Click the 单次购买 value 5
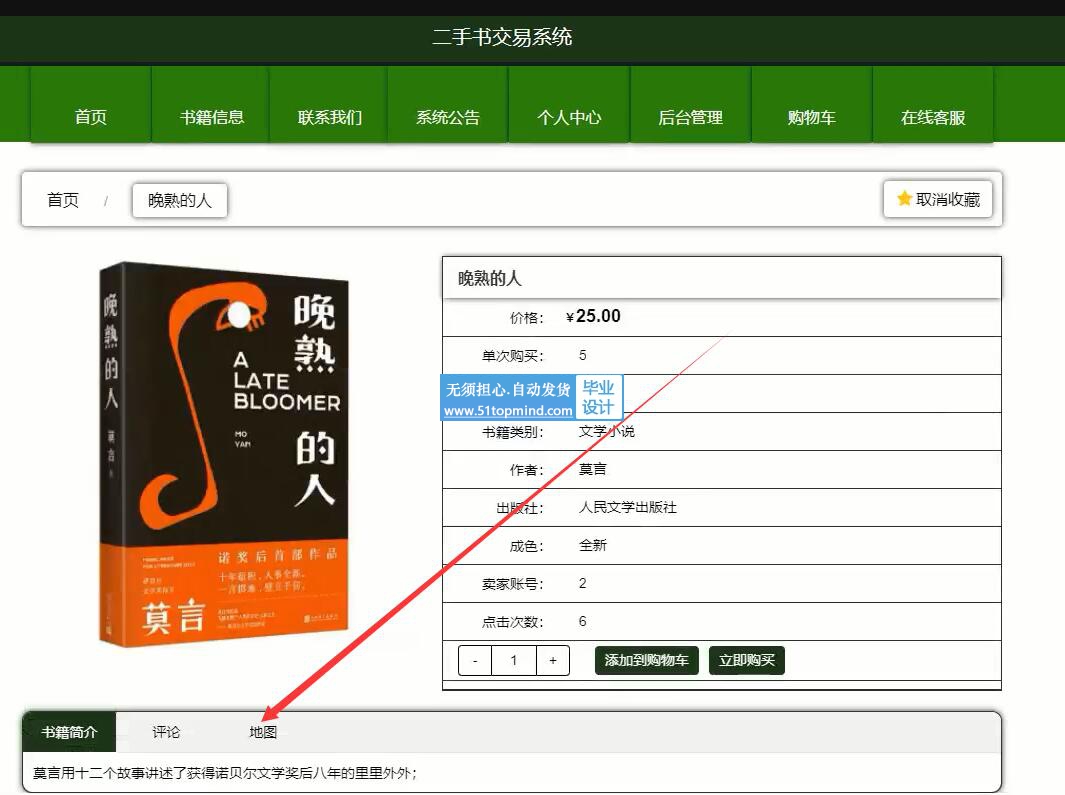1065x795 pixels. [x=583, y=355]
